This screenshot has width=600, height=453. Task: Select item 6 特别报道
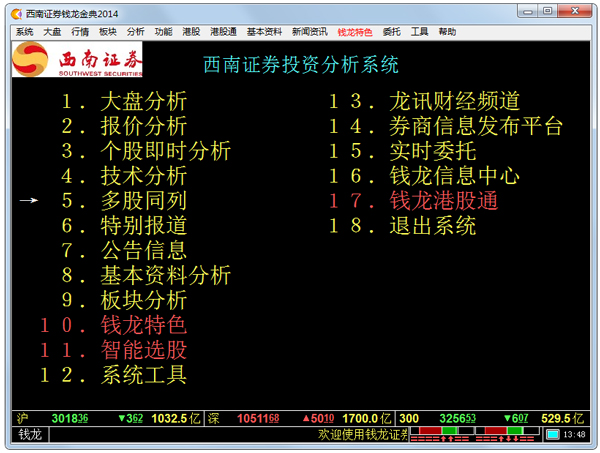pyautogui.click(x=124, y=226)
